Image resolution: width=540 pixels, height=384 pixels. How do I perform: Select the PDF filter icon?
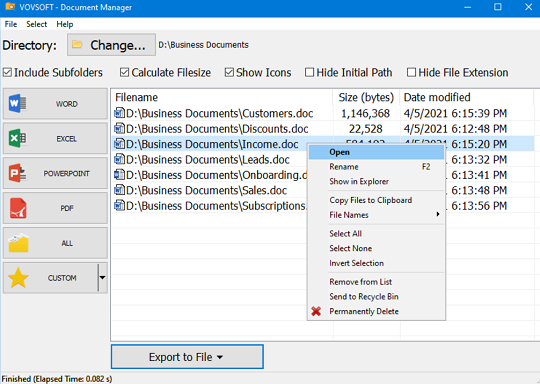click(18, 208)
